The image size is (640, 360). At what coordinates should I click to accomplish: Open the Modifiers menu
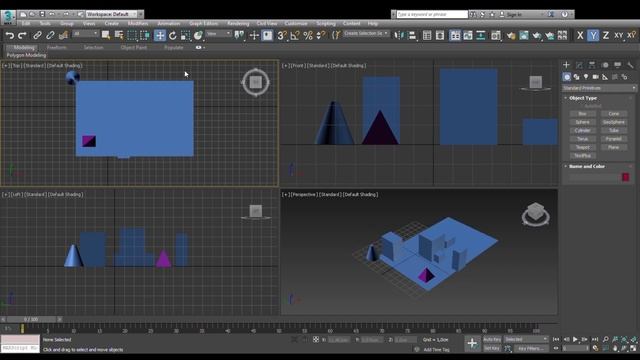point(138,24)
